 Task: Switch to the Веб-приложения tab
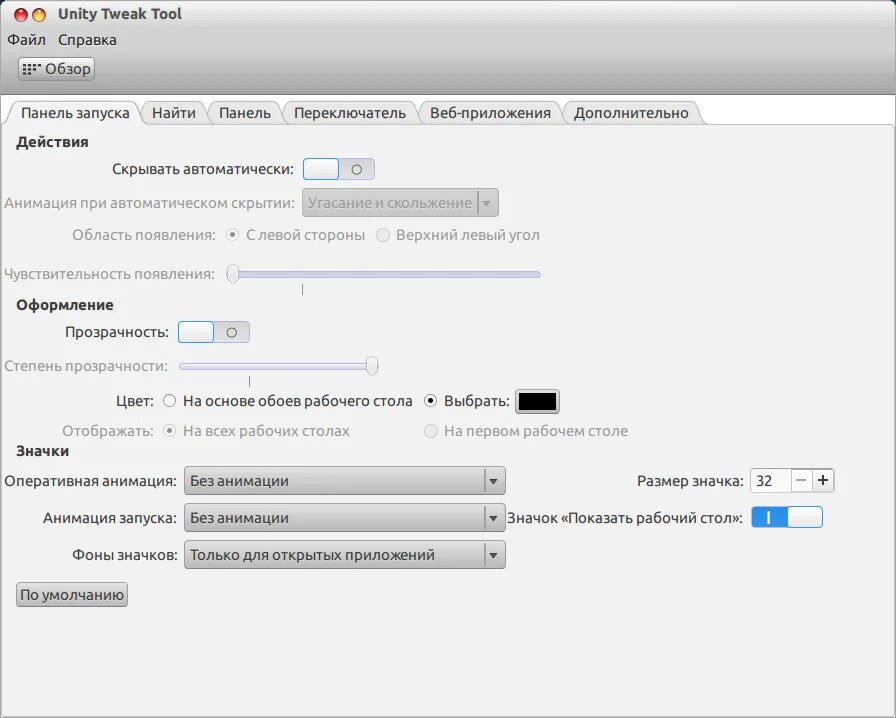tap(490, 113)
